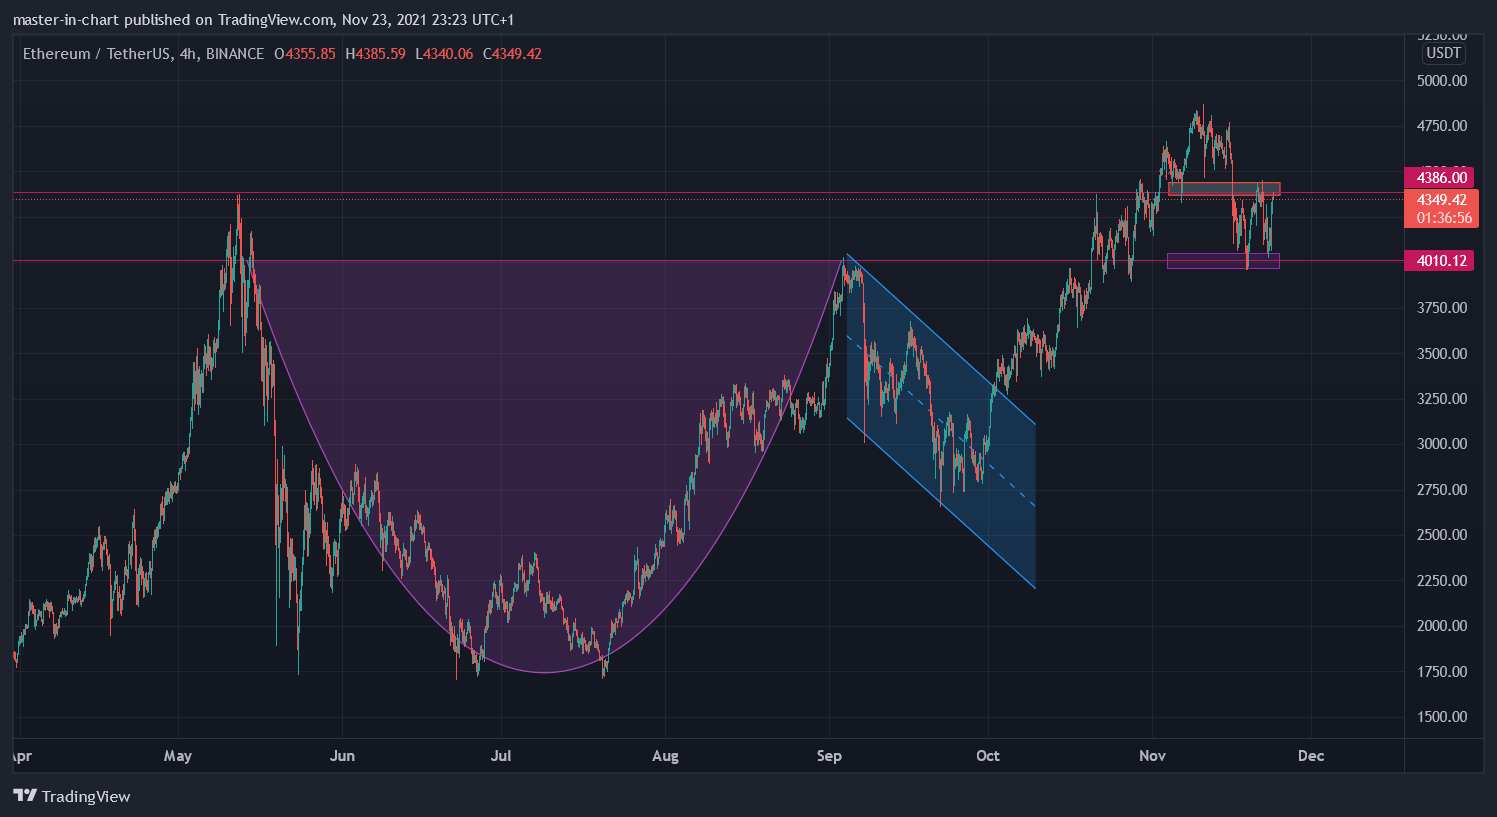Click the 4750.00 price axis label
The image size is (1497, 817).
point(1442,126)
